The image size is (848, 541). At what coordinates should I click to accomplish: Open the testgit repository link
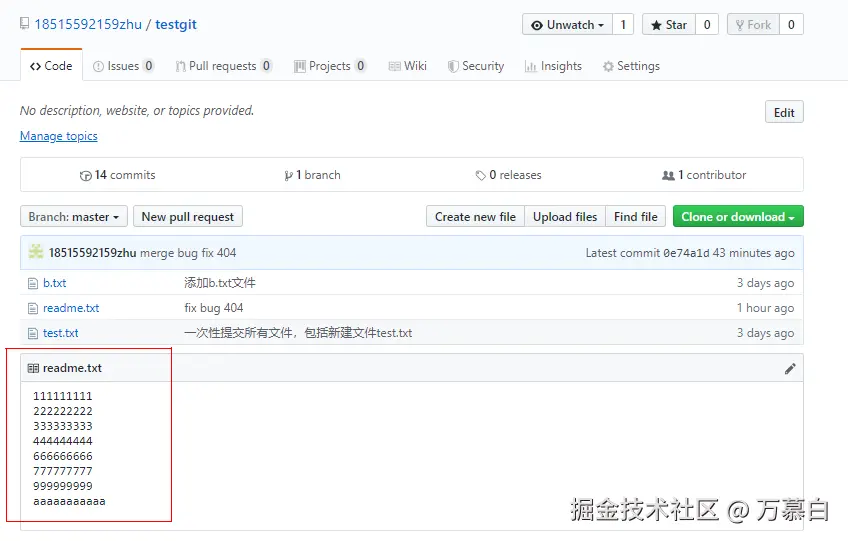pyautogui.click(x=176, y=24)
